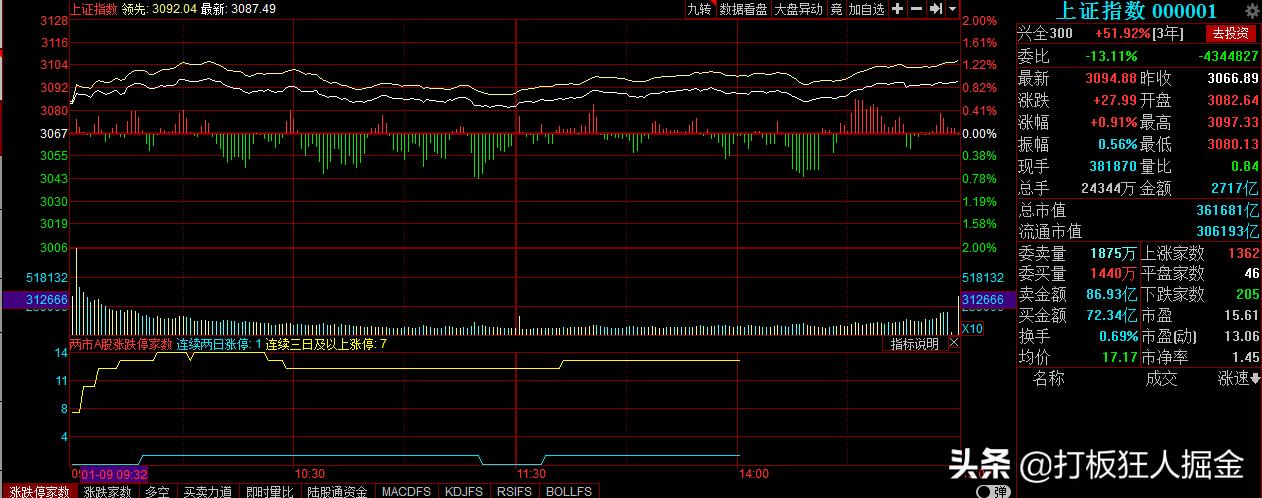Click the minus zoom-out icon in chart toolbar
The height and width of the screenshot is (498, 1262).
point(916,9)
